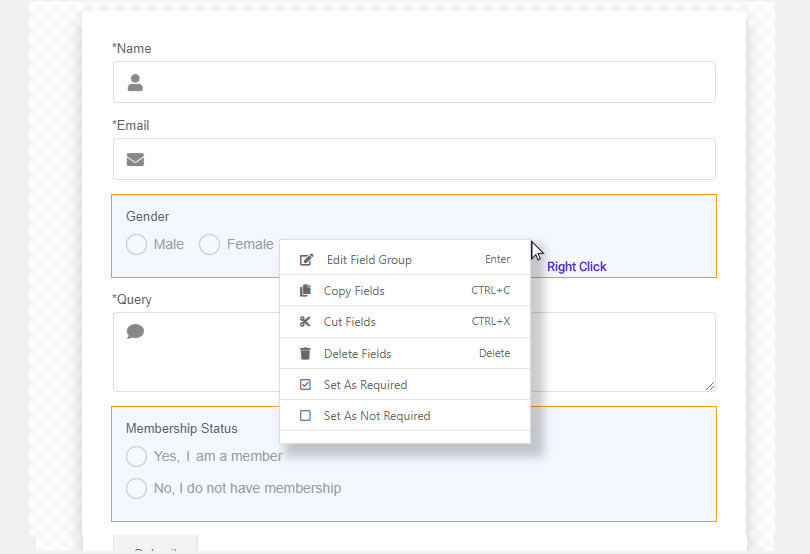Click the speech bubble icon in Query field
This screenshot has height=554, width=810.
tap(135, 331)
